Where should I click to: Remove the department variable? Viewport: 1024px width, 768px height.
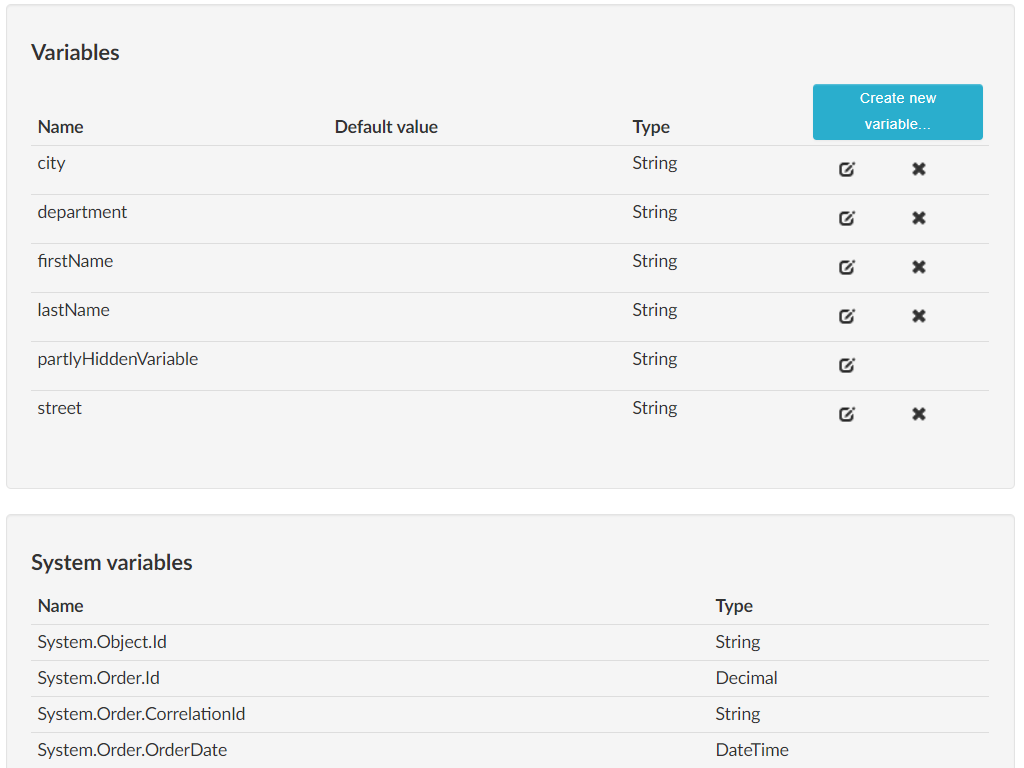point(919,218)
